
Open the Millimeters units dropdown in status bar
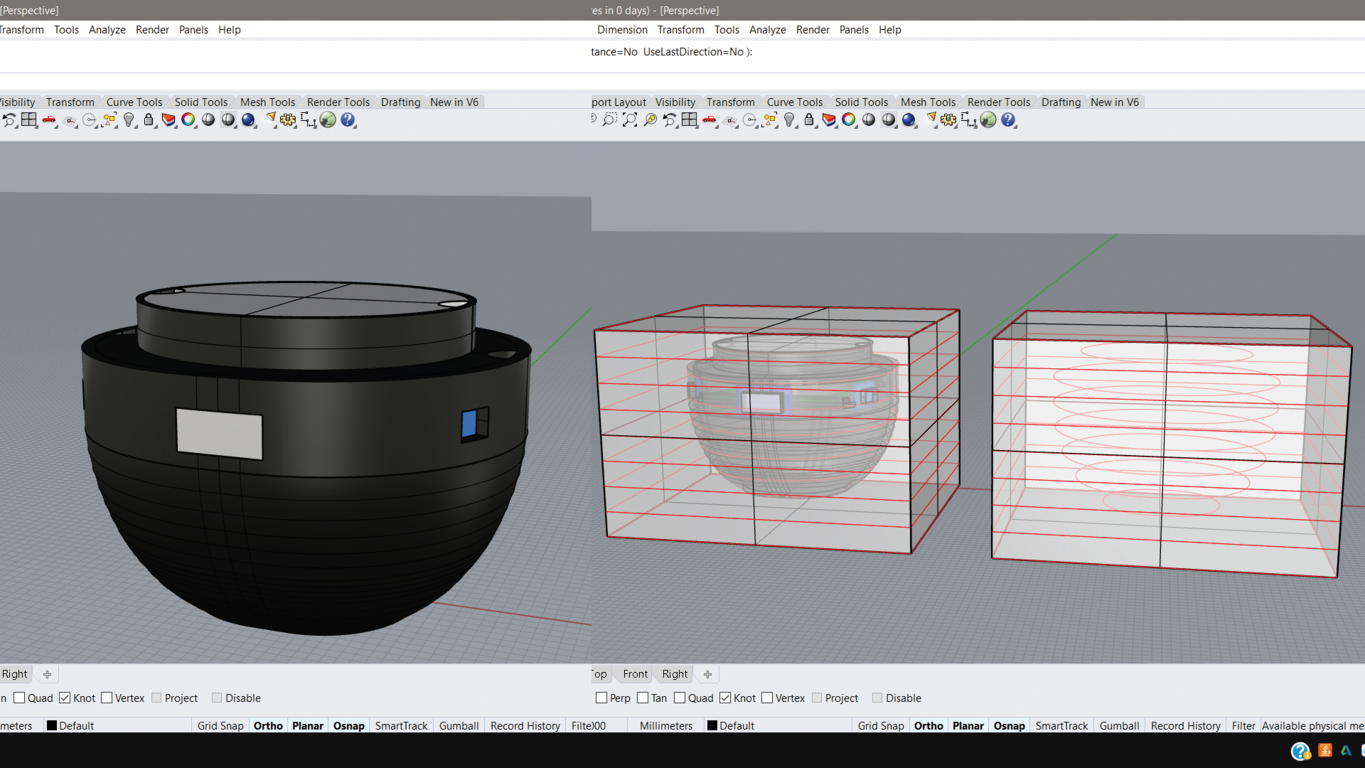(665, 726)
